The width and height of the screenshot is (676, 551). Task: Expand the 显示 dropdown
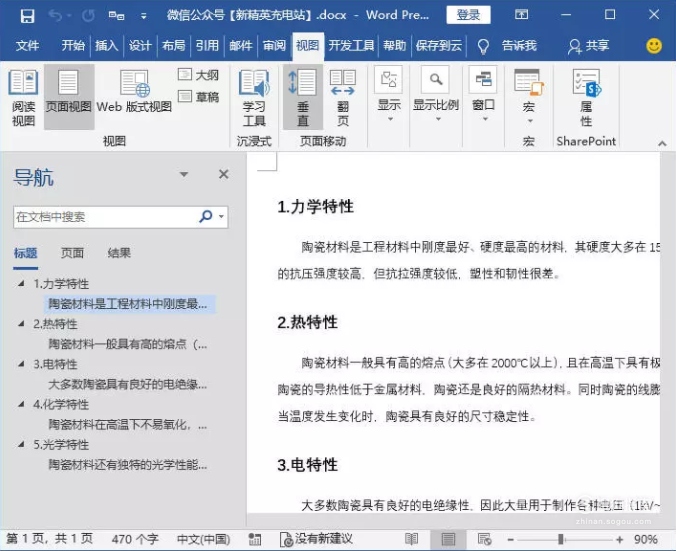pyautogui.click(x=389, y=96)
